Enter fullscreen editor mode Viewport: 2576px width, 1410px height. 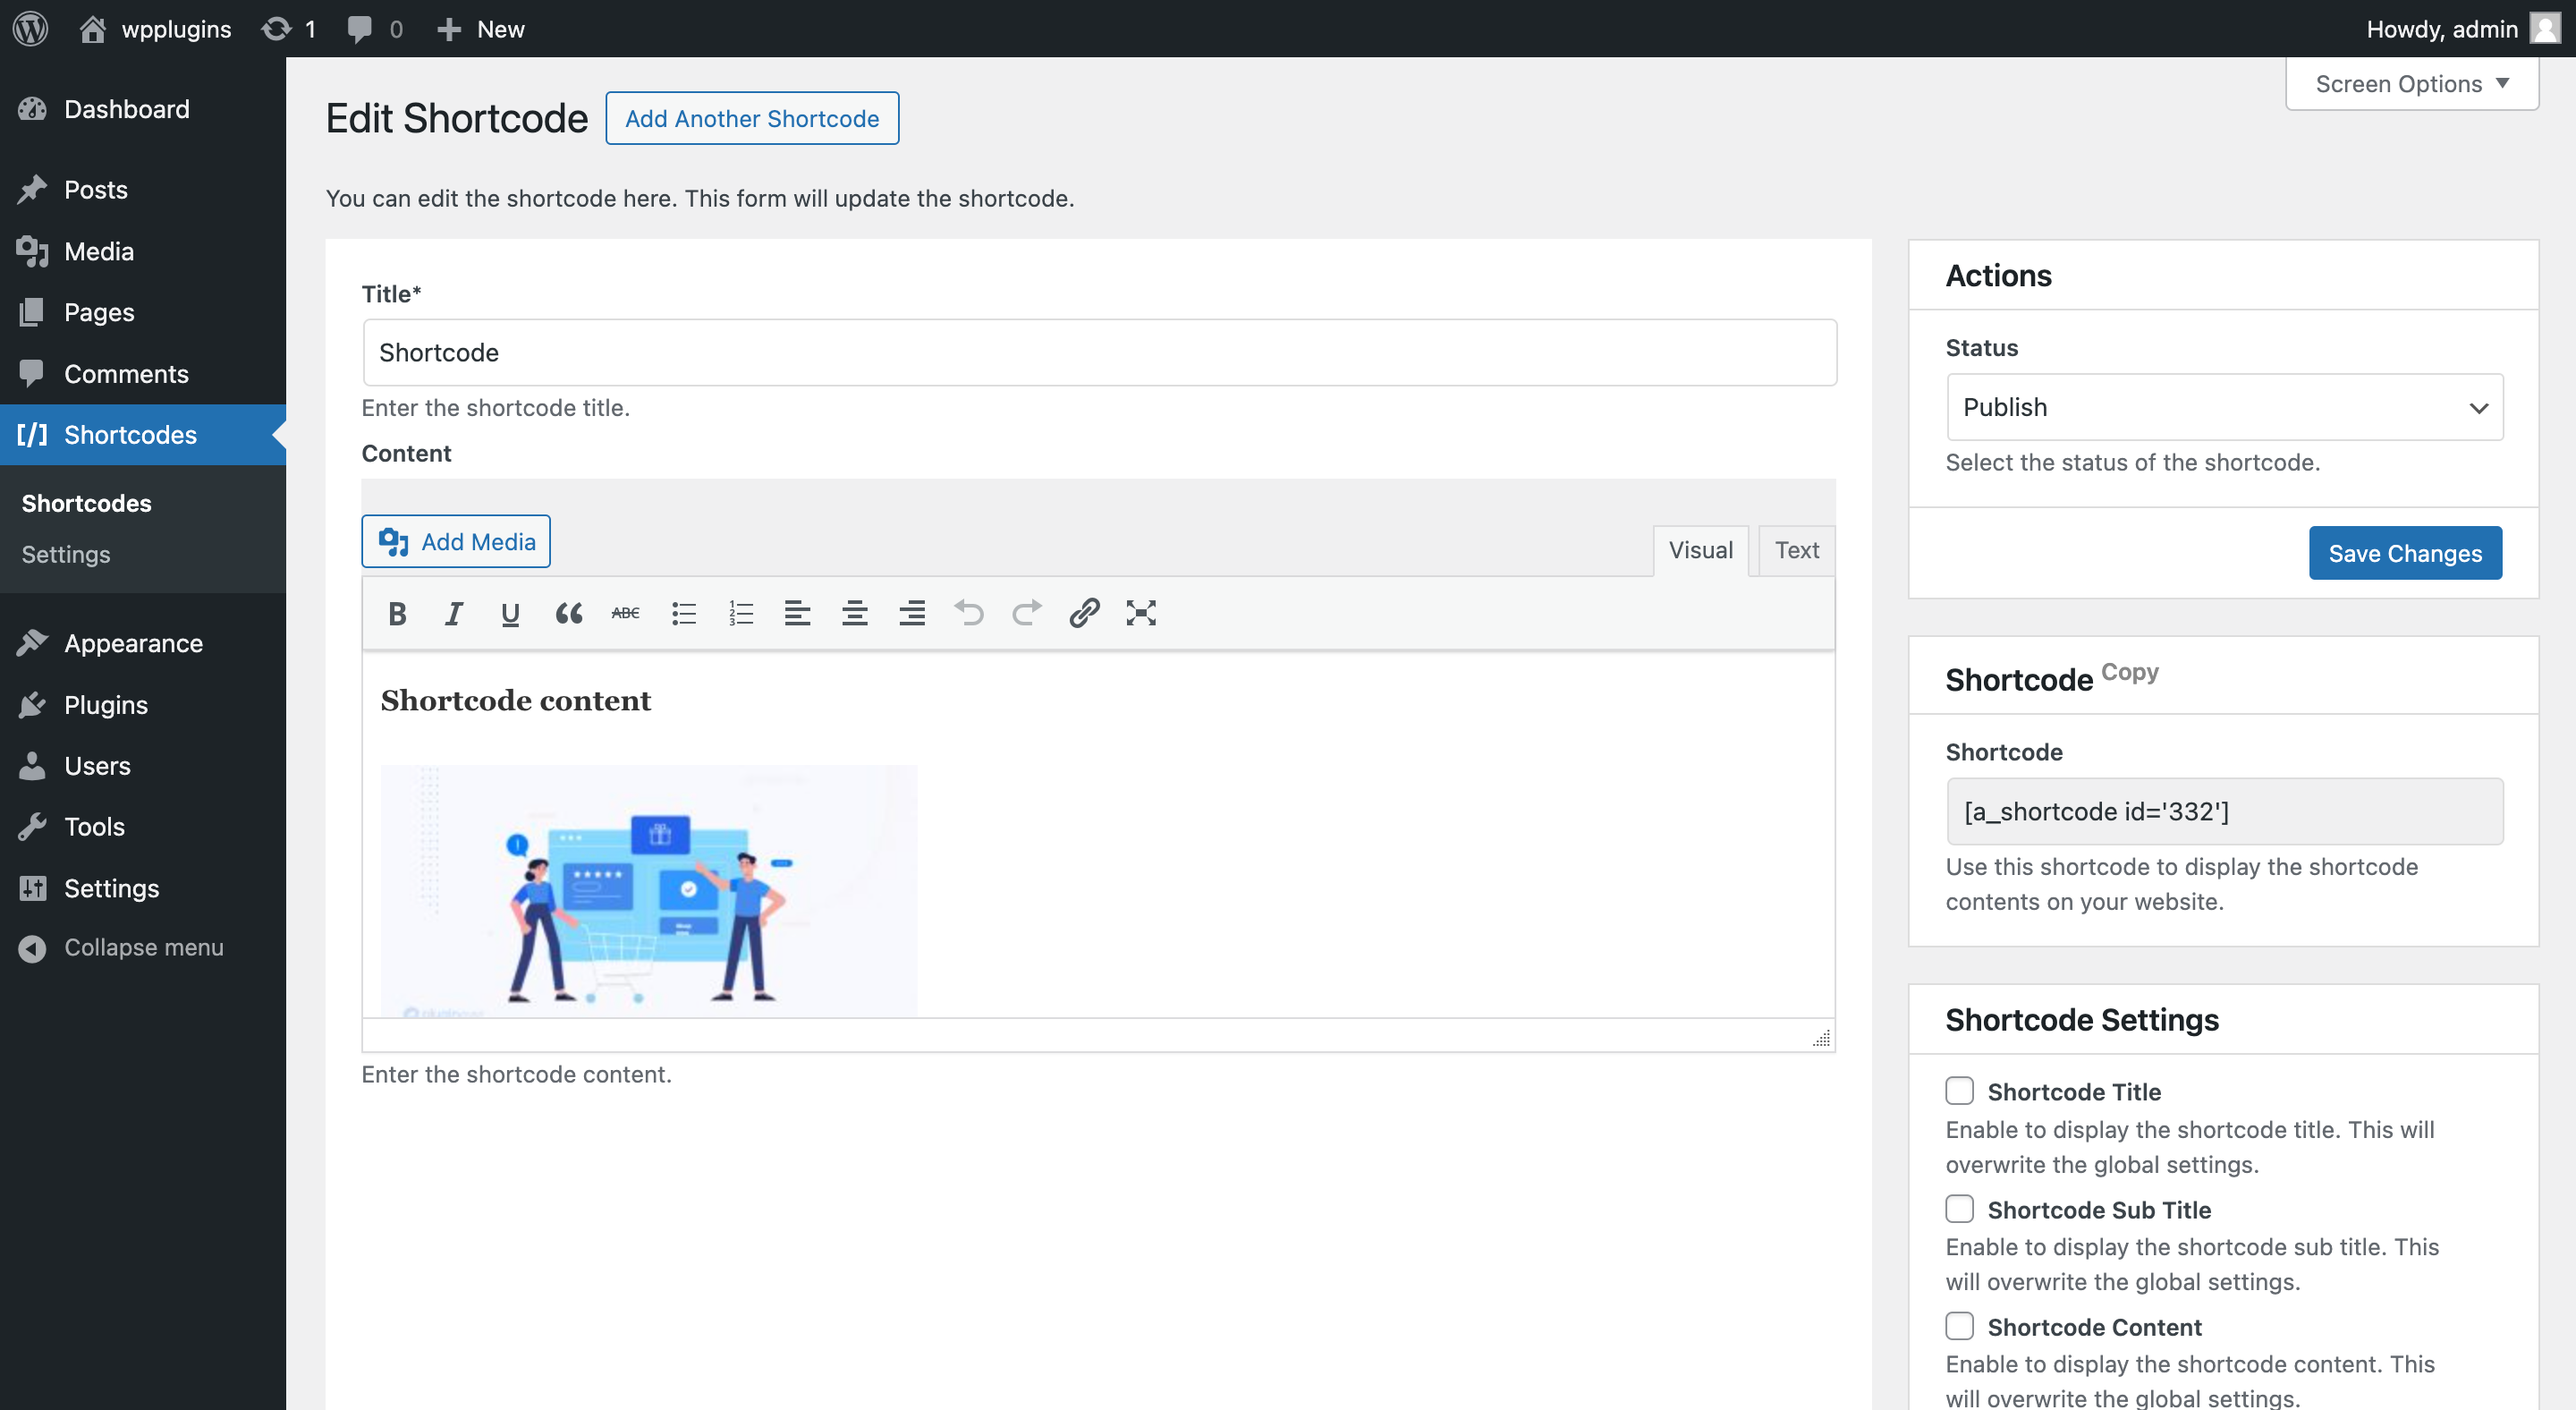tap(1141, 613)
